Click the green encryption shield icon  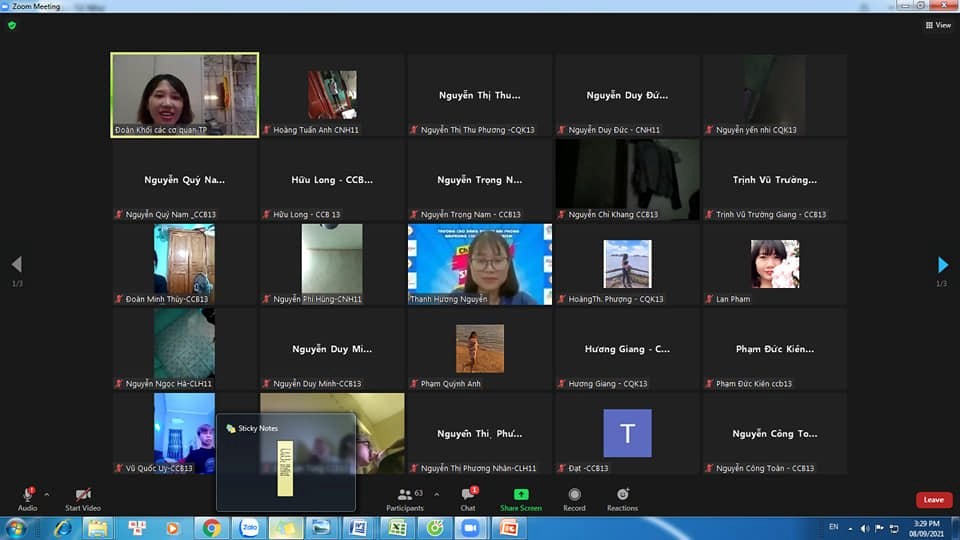point(12,25)
